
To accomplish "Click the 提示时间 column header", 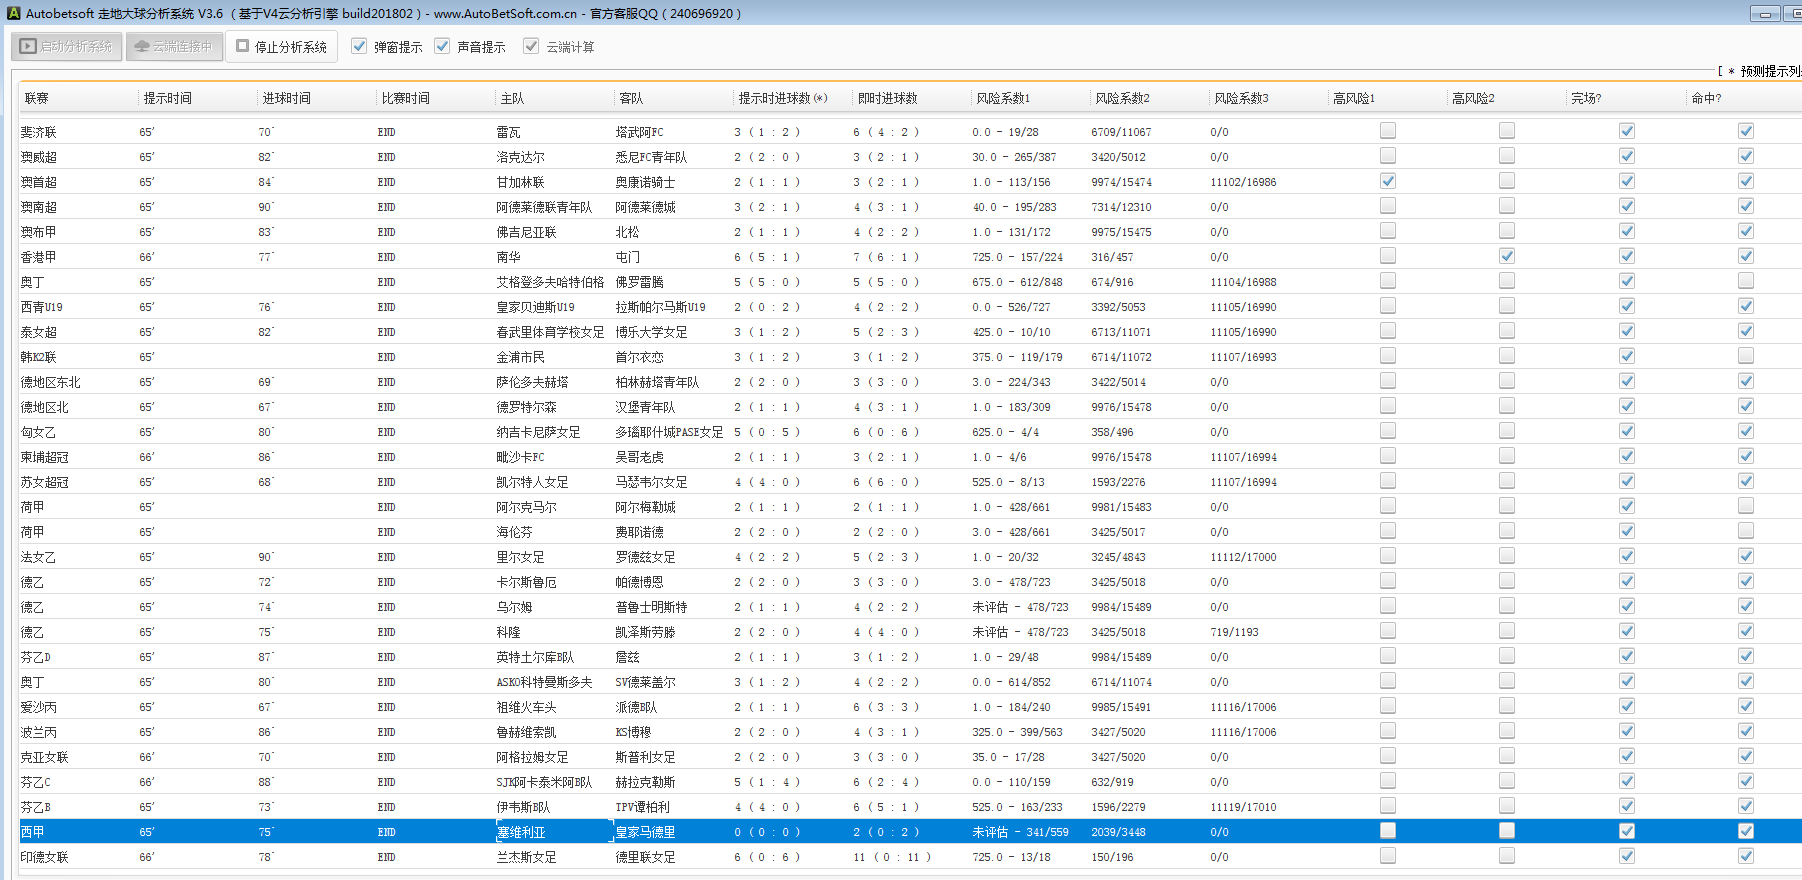I will click(167, 98).
